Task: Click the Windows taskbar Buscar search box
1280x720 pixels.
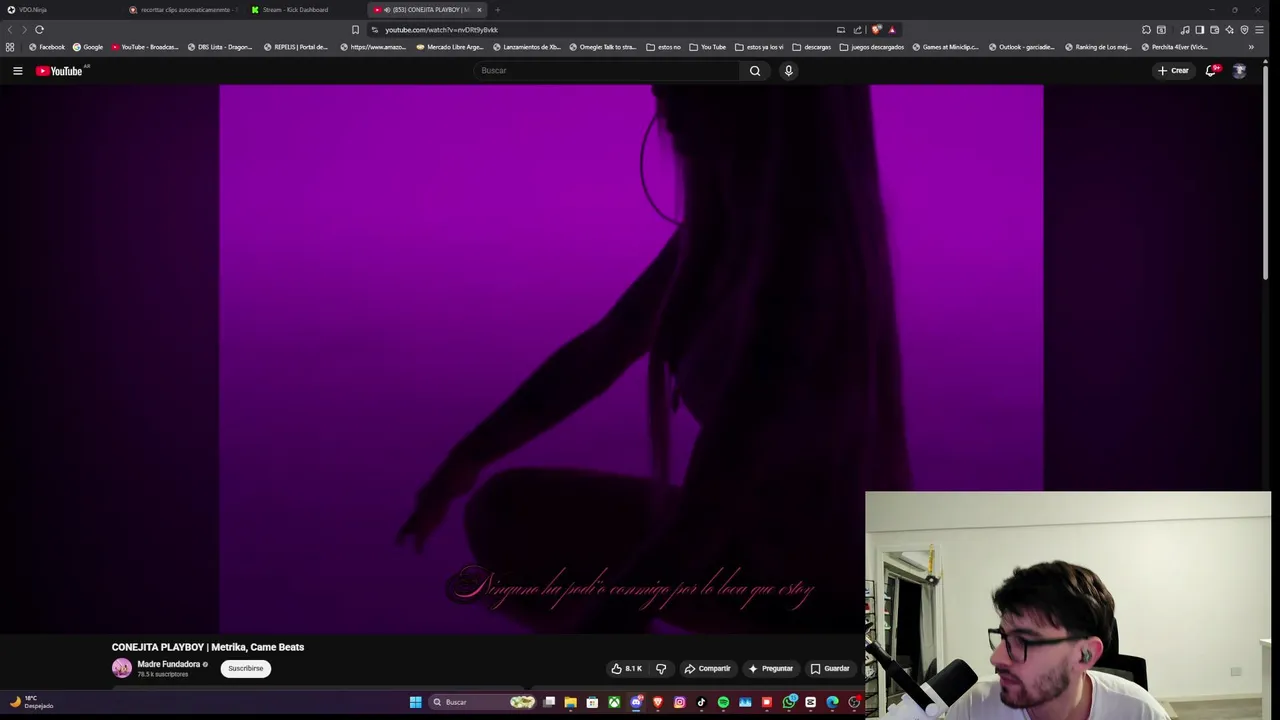Action: [482, 702]
